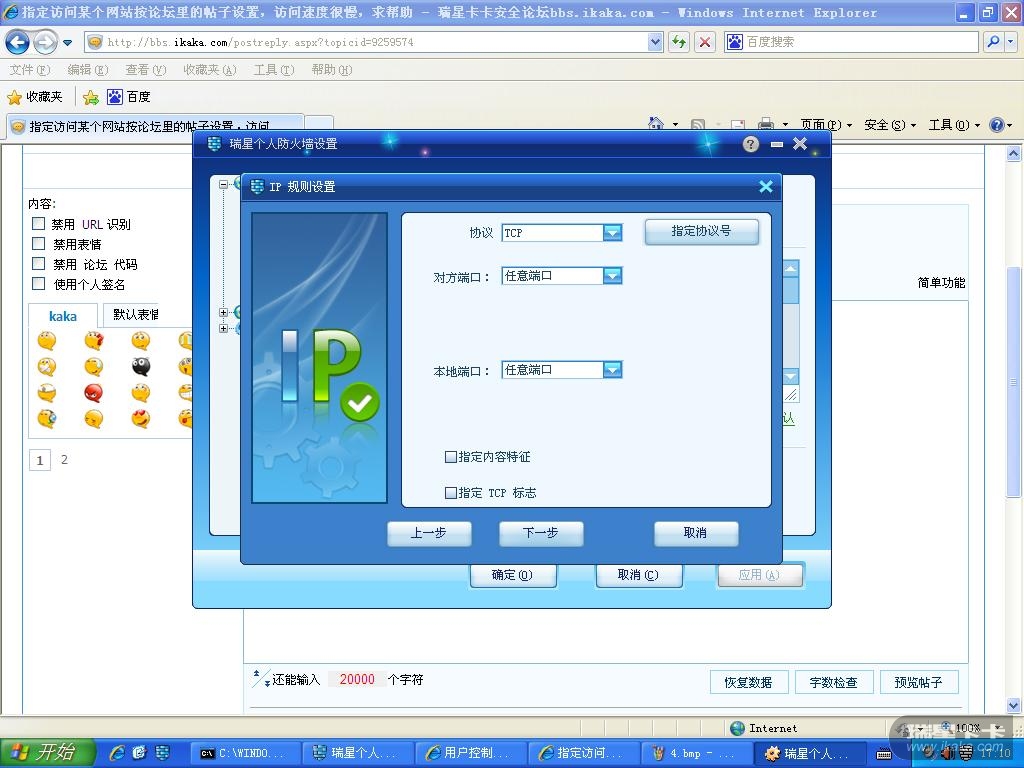Click the 指定协议号 button

(x=701, y=231)
